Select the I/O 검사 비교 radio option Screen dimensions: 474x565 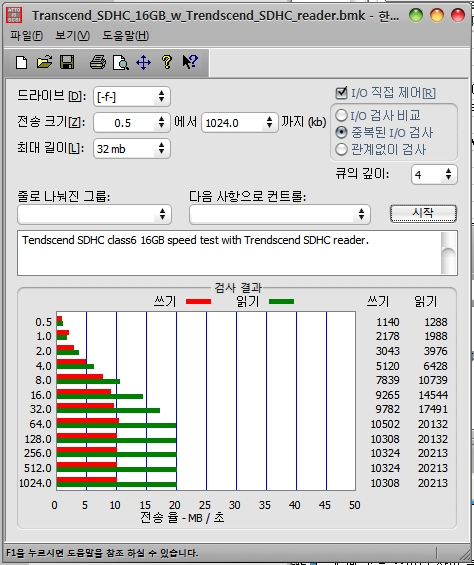[341, 115]
